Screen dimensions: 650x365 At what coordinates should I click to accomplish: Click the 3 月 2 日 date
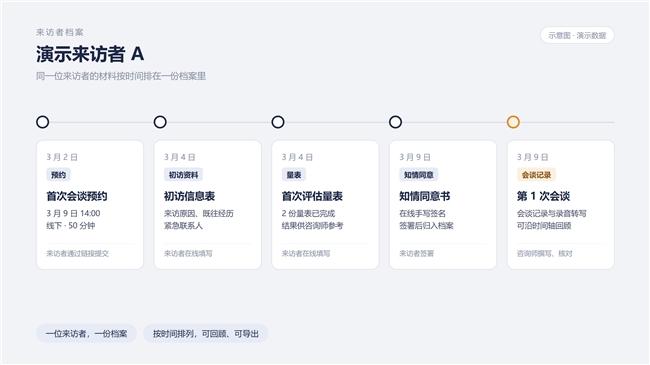[x=62, y=157]
